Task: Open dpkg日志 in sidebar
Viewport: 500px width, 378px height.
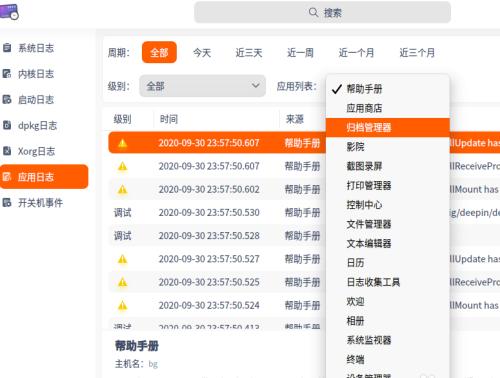Action: (44, 125)
